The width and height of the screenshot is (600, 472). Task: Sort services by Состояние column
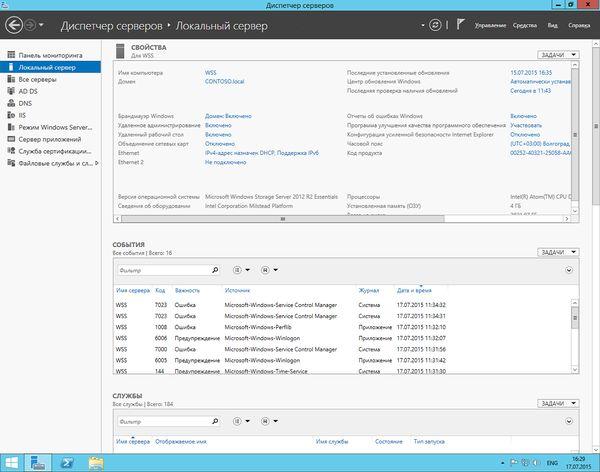click(389, 442)
